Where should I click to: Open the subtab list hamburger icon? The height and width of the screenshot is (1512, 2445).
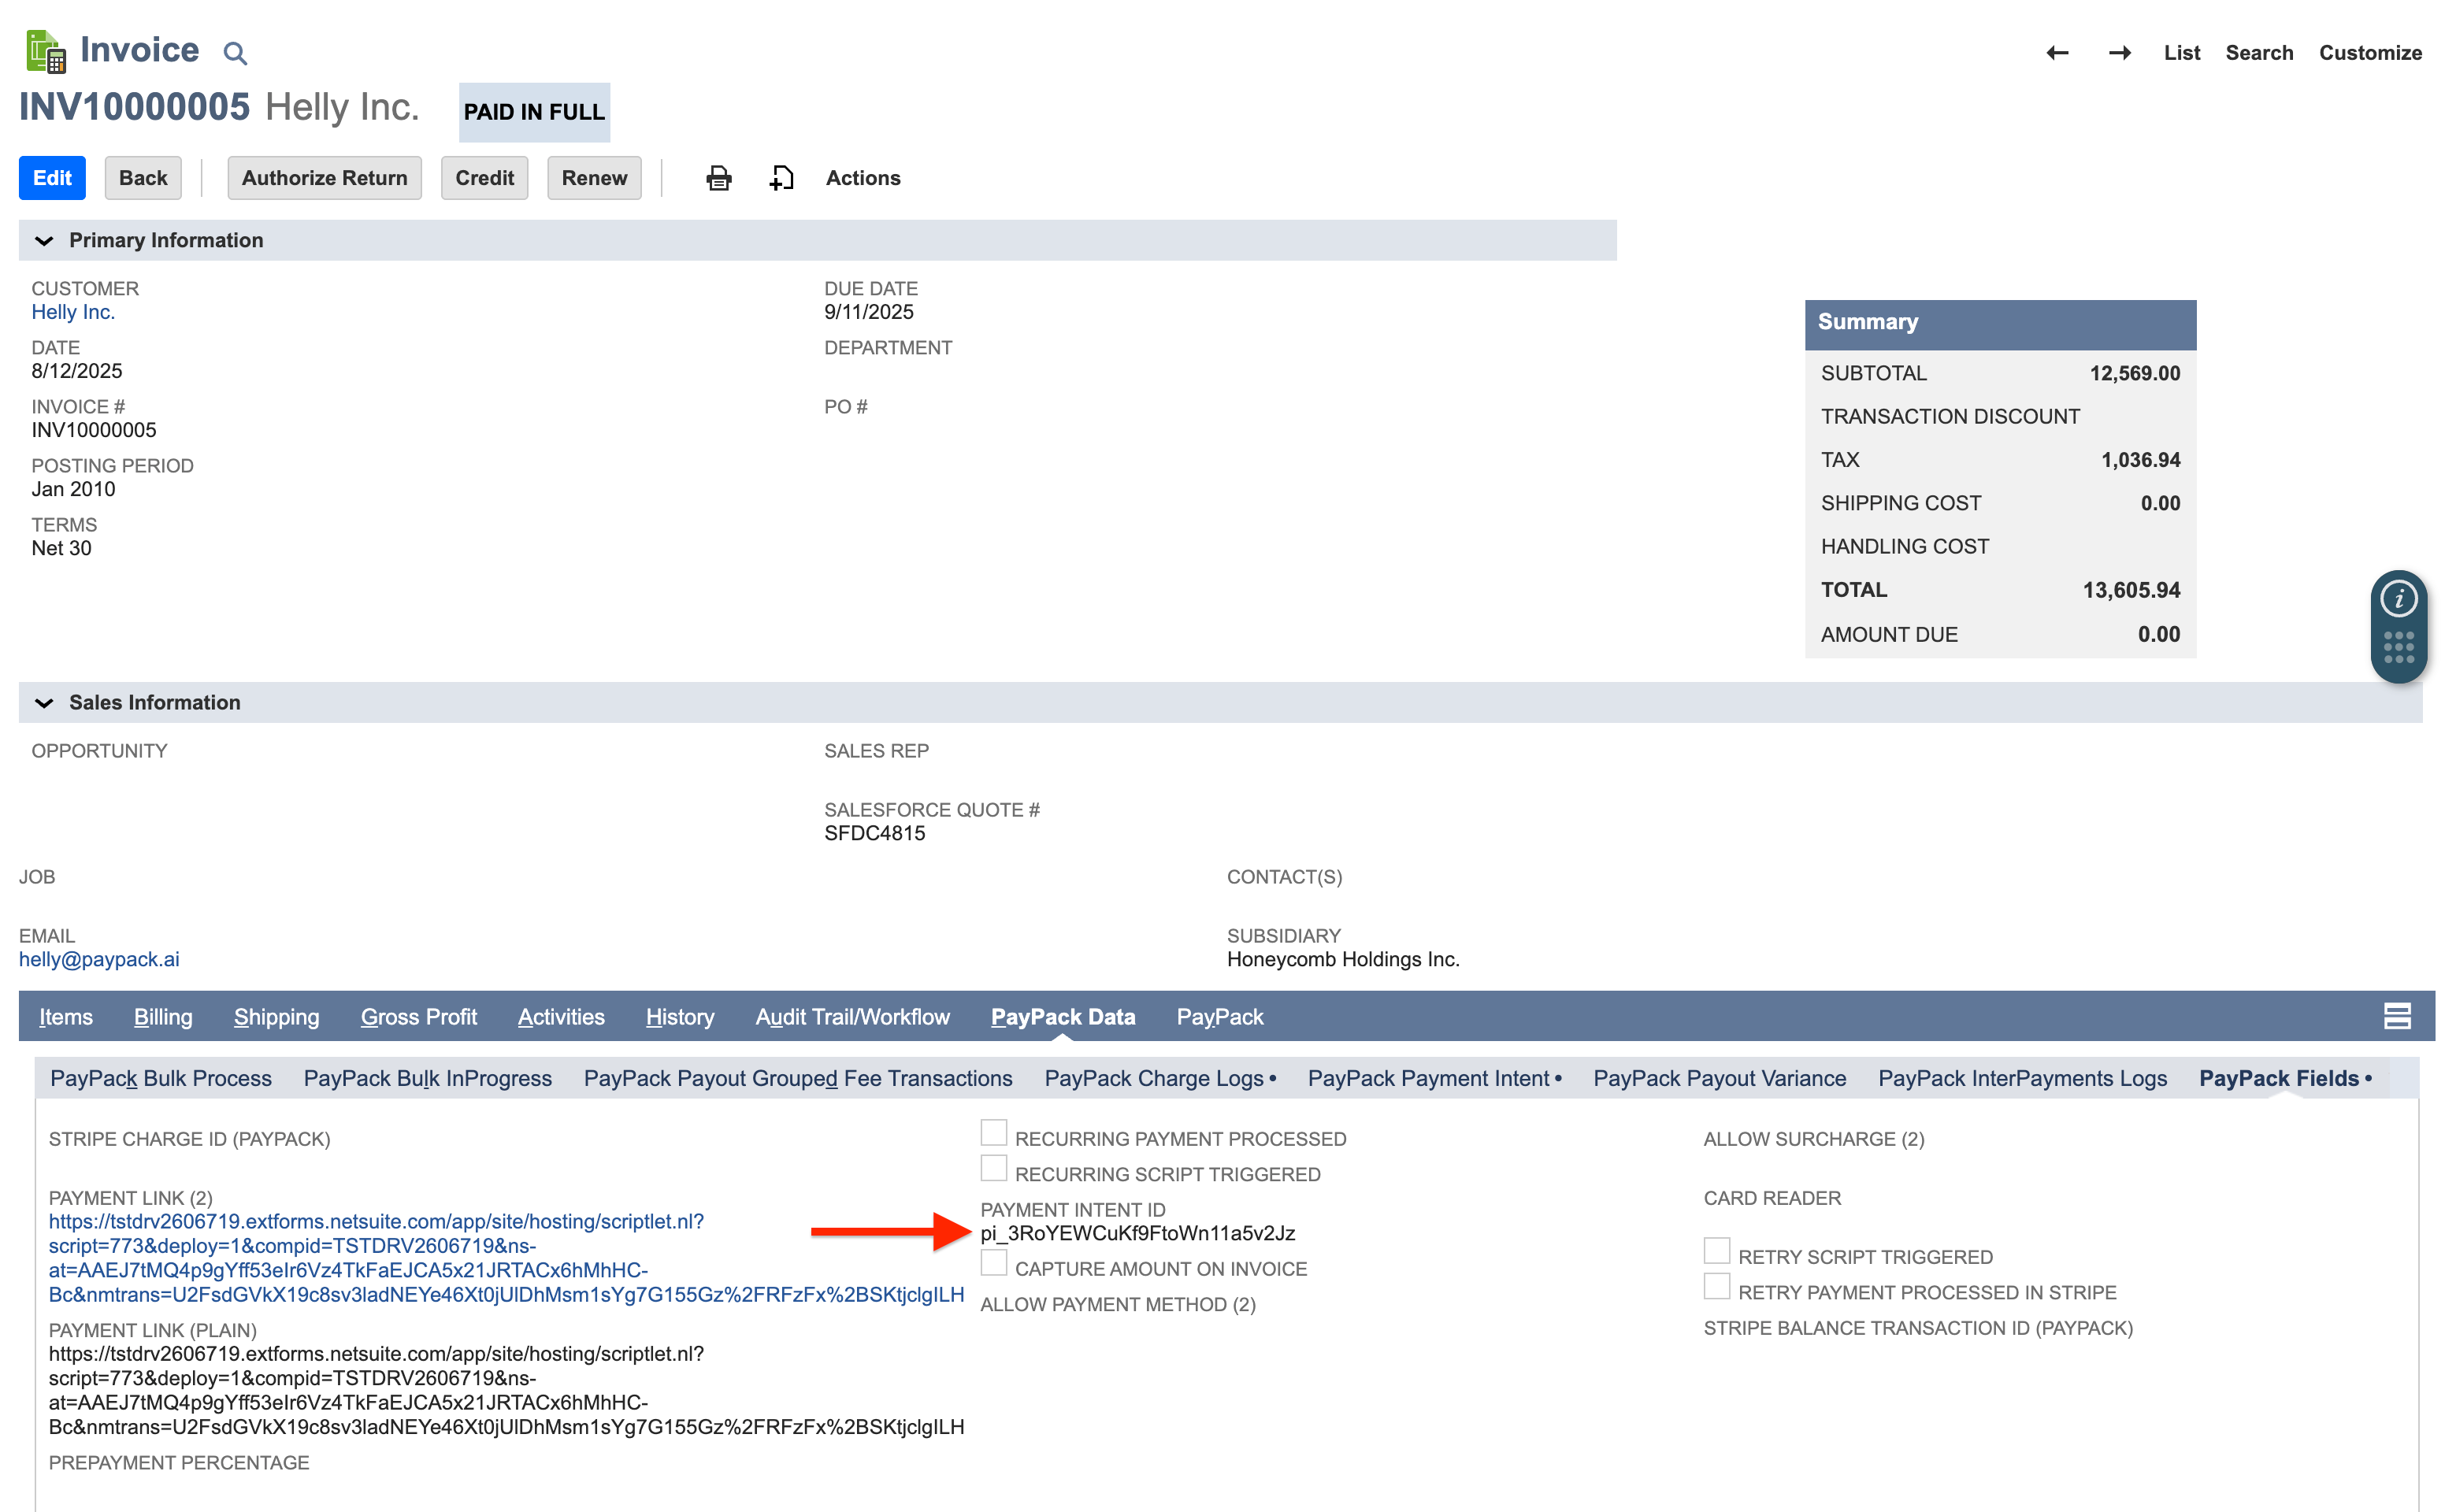tap(2398, 1016)
